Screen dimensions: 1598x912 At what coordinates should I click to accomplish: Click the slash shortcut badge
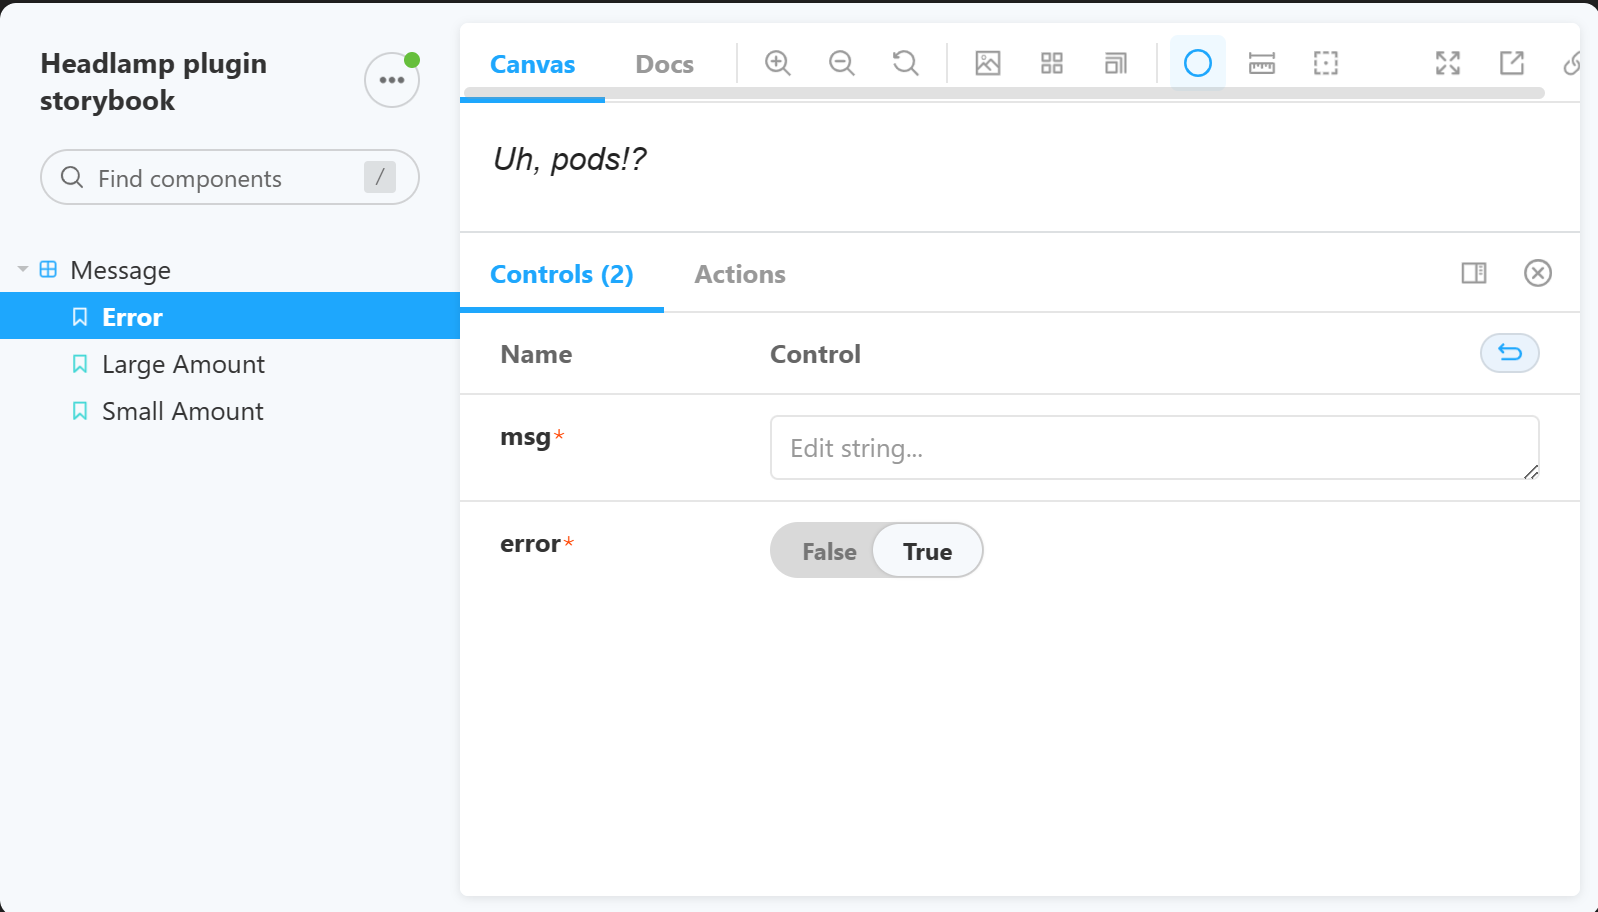tap(380, 177)
